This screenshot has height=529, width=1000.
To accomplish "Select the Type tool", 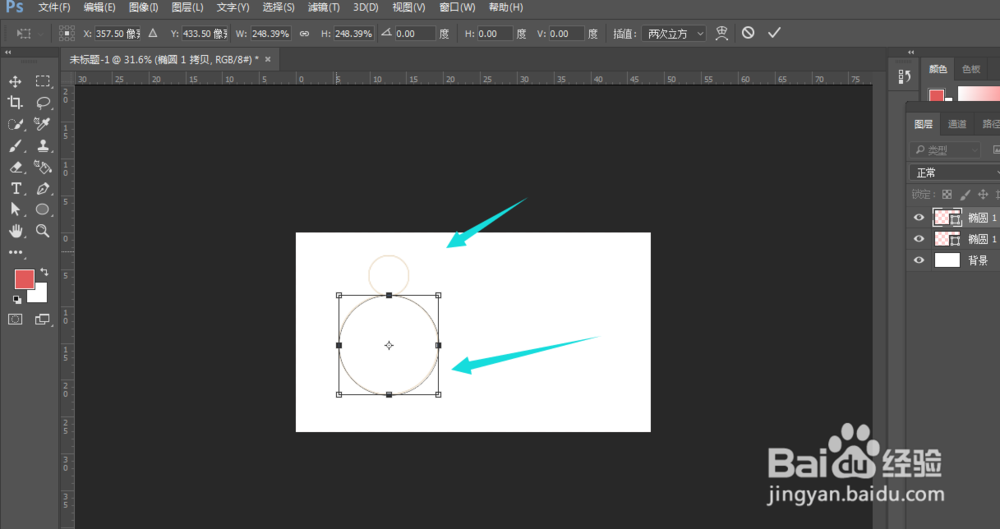I will pyautogui.click(x=15, y=188).
